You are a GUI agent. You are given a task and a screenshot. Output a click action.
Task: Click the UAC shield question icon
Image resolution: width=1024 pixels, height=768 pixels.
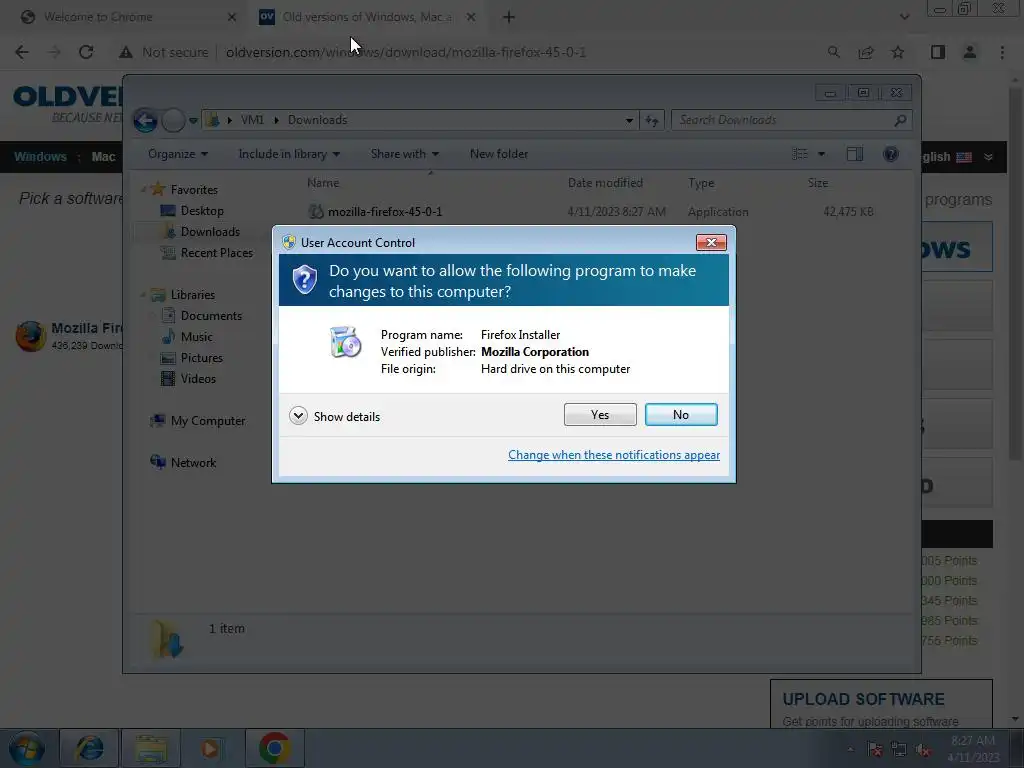tap(304, 280)
